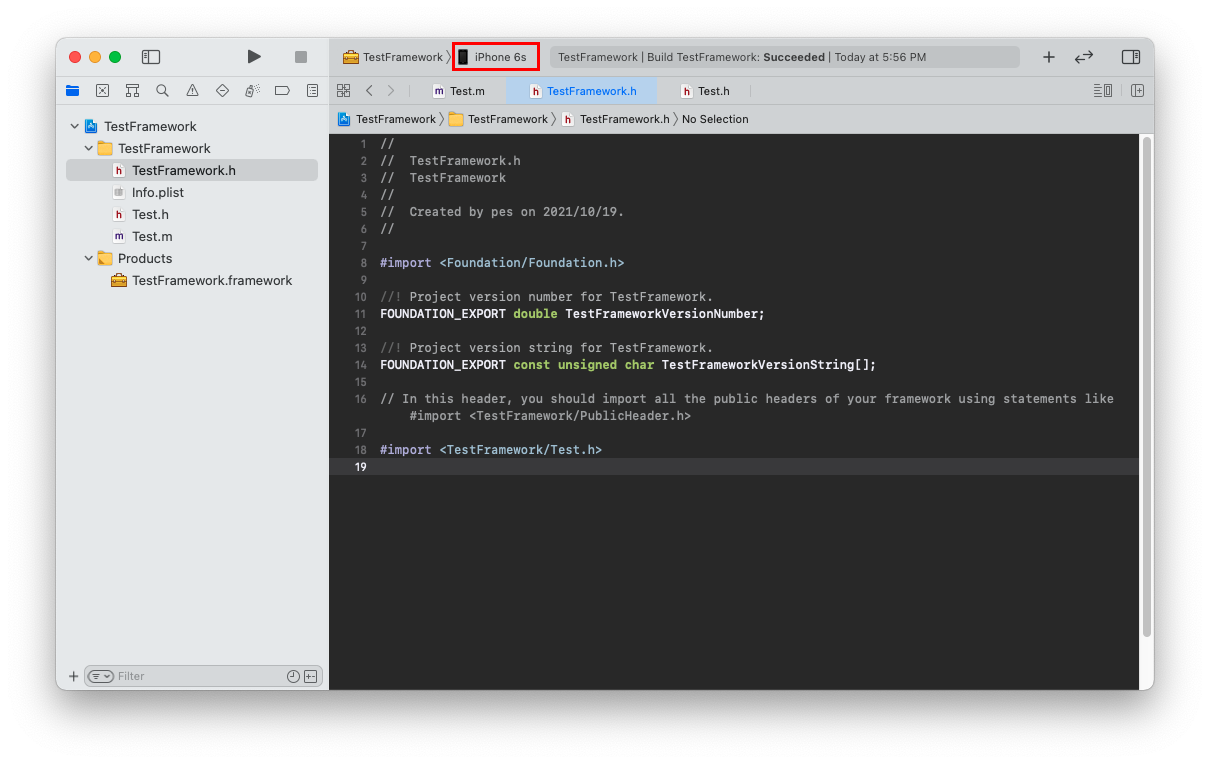
Task: Select TestFramework.h in the navigator
Action: (x=192, y=170)
